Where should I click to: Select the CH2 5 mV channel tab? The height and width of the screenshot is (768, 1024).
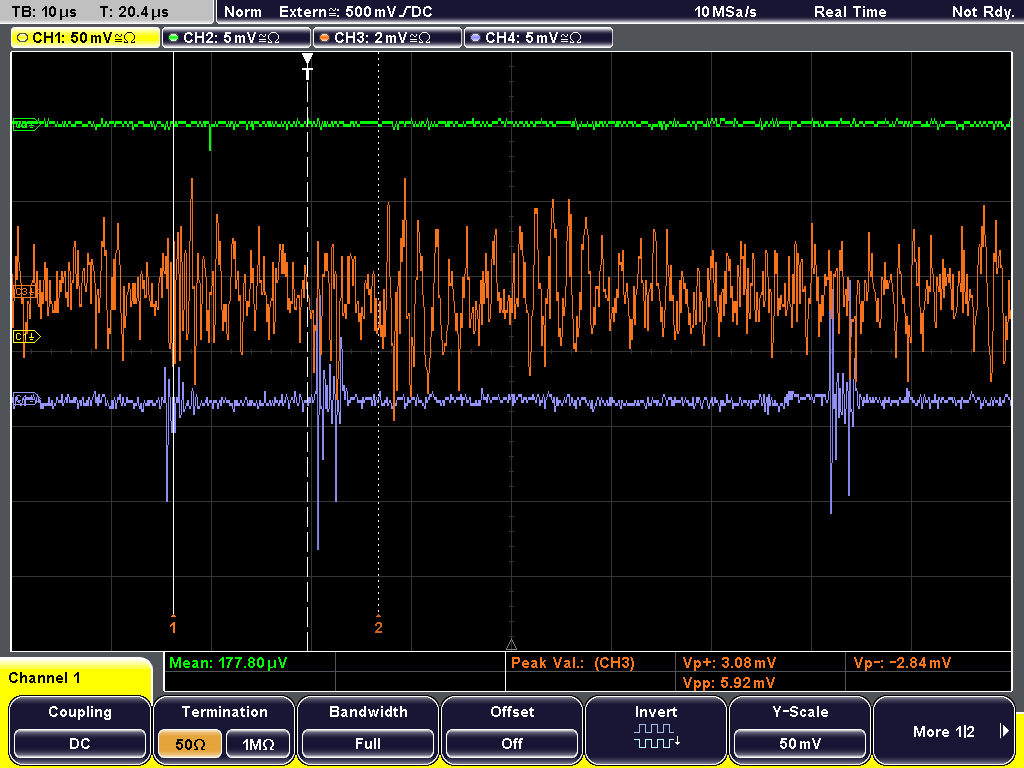tap(236, 38)
